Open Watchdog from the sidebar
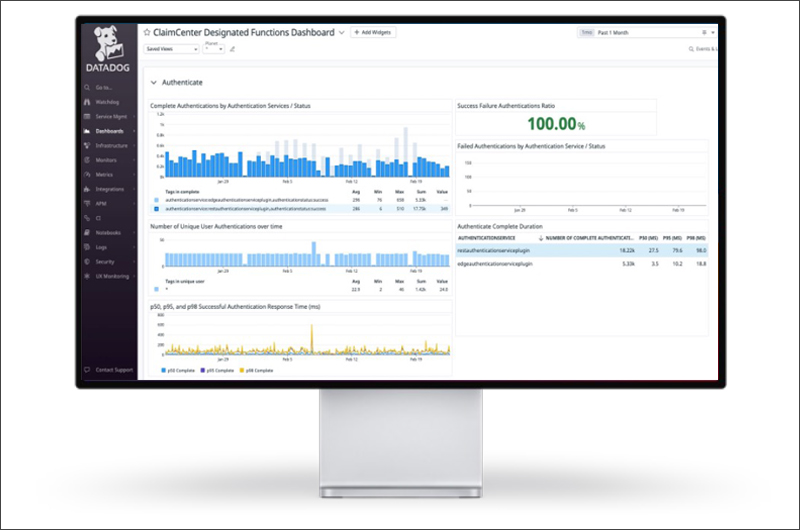This screenshot has width=800, height=530. (x=107, y=102)
